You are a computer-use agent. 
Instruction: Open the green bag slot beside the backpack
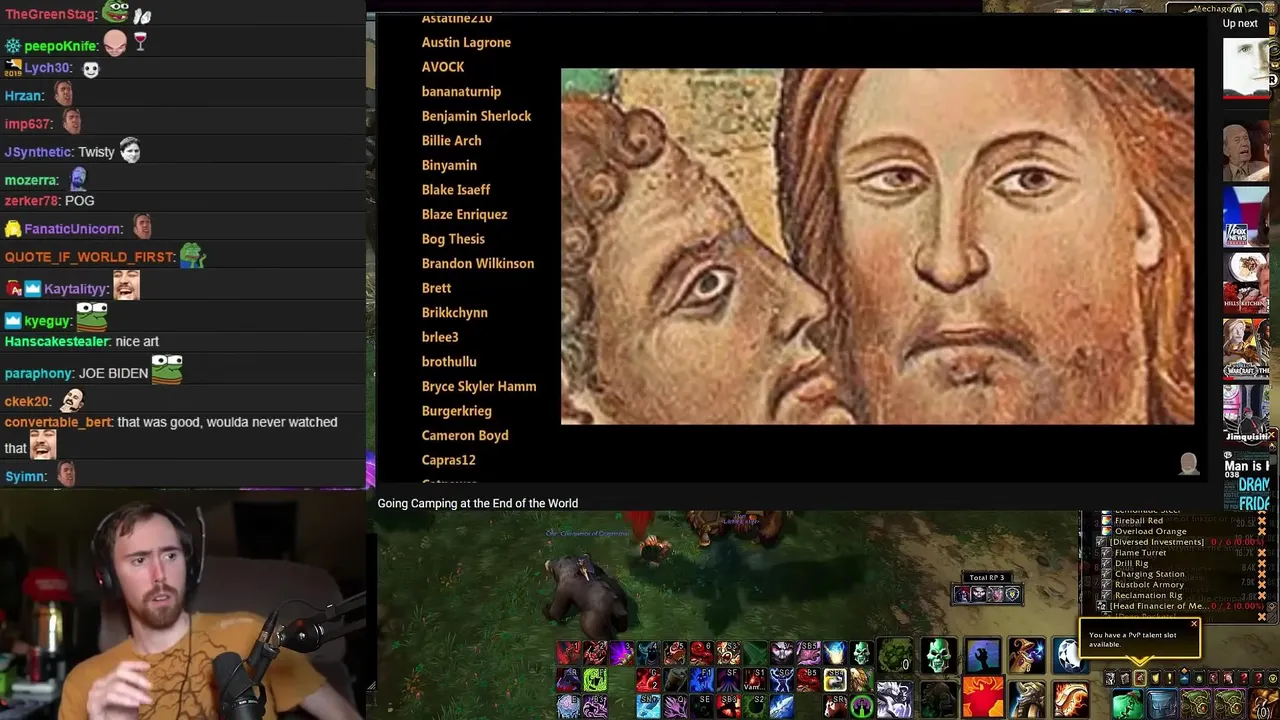1228,704
